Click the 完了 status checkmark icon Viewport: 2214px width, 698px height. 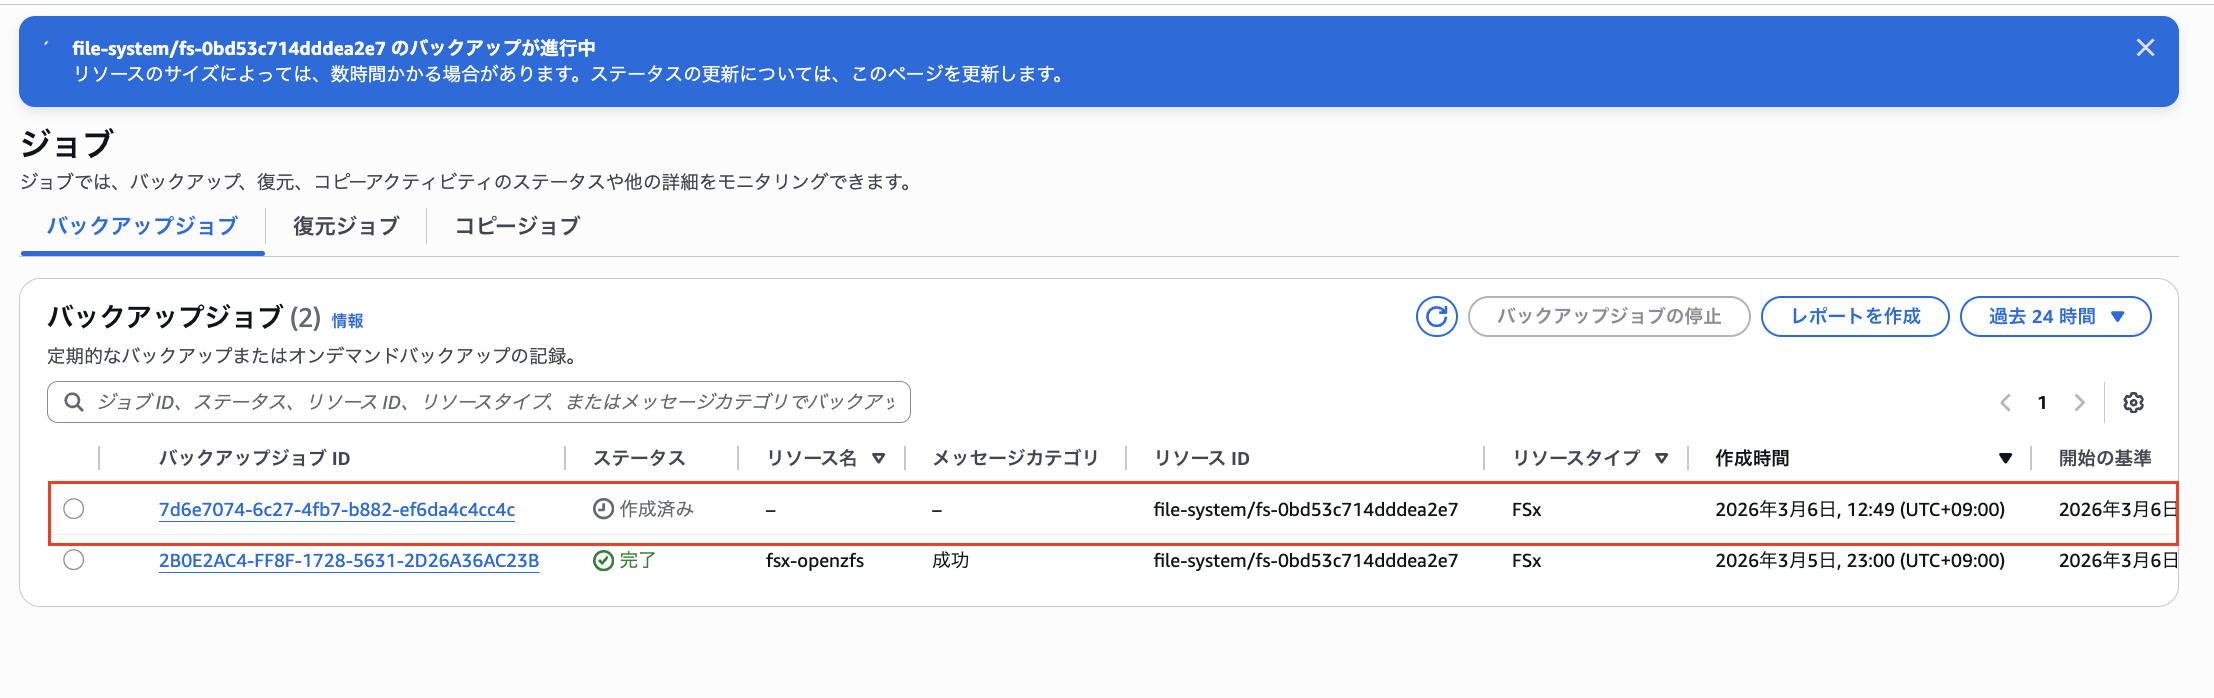[x=603, y=561]
